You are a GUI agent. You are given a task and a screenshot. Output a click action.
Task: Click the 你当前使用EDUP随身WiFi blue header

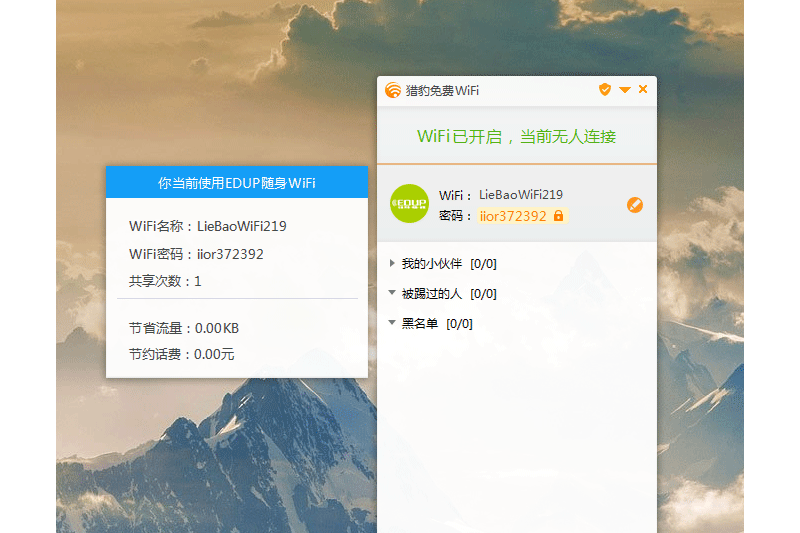[x=237, y=182]
